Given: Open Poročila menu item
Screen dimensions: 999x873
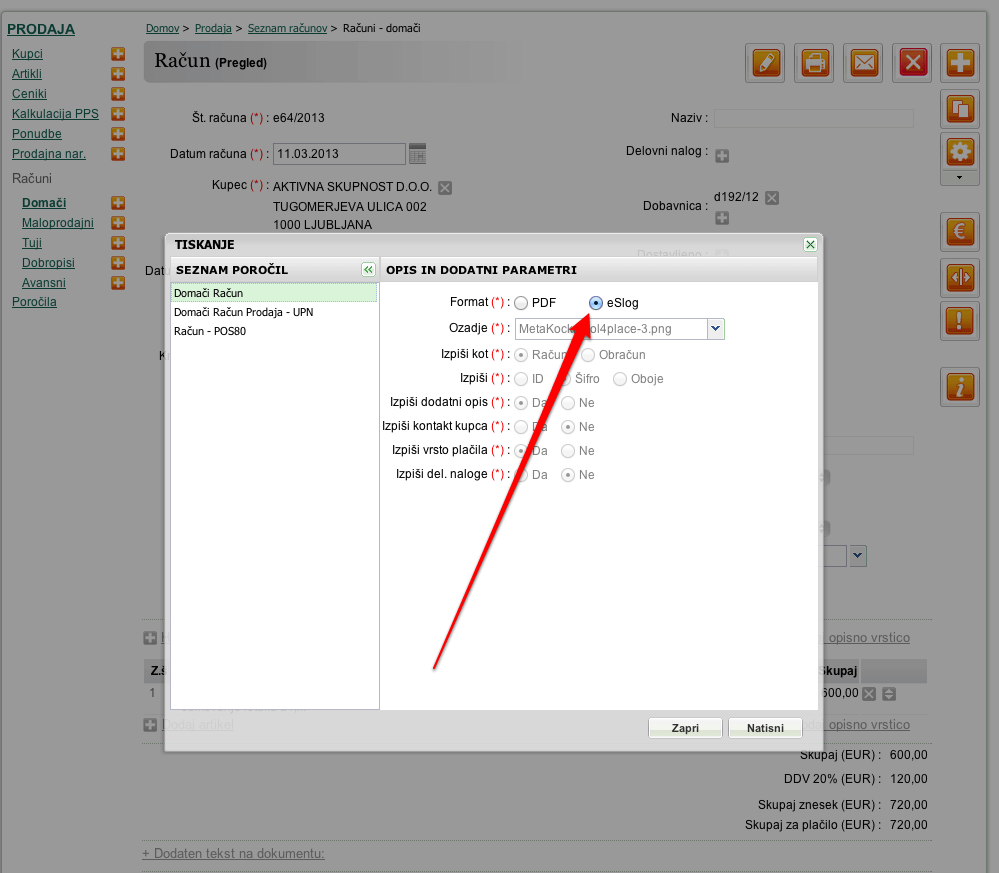Looking at the screenshot, I should point(34,301).
